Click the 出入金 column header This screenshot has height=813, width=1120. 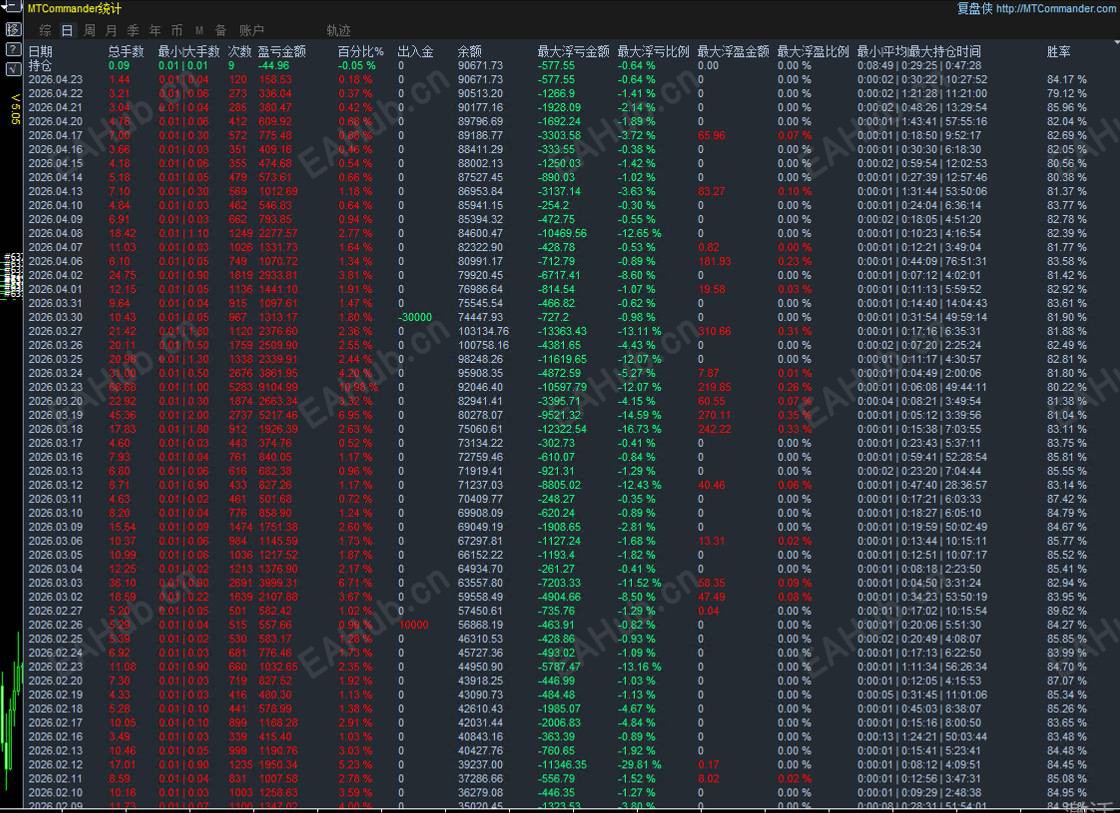click(x=416, y=51)
